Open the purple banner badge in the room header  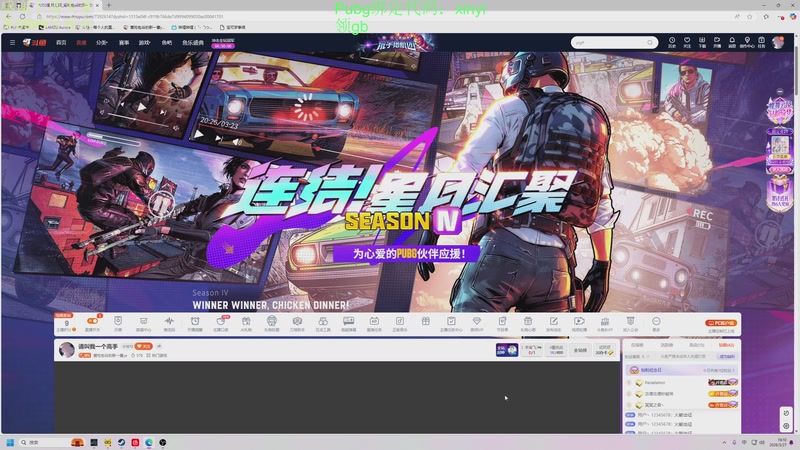pyautogui.click(x=506, y=349)
